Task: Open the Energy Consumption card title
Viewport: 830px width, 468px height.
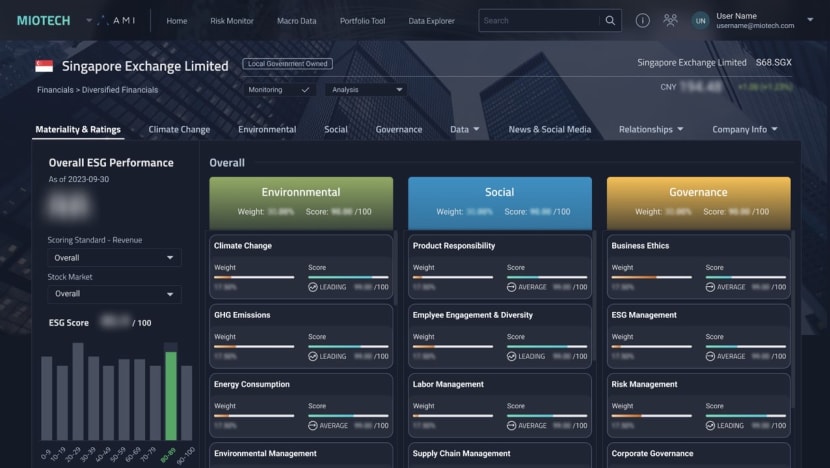Action: (251, 384)
